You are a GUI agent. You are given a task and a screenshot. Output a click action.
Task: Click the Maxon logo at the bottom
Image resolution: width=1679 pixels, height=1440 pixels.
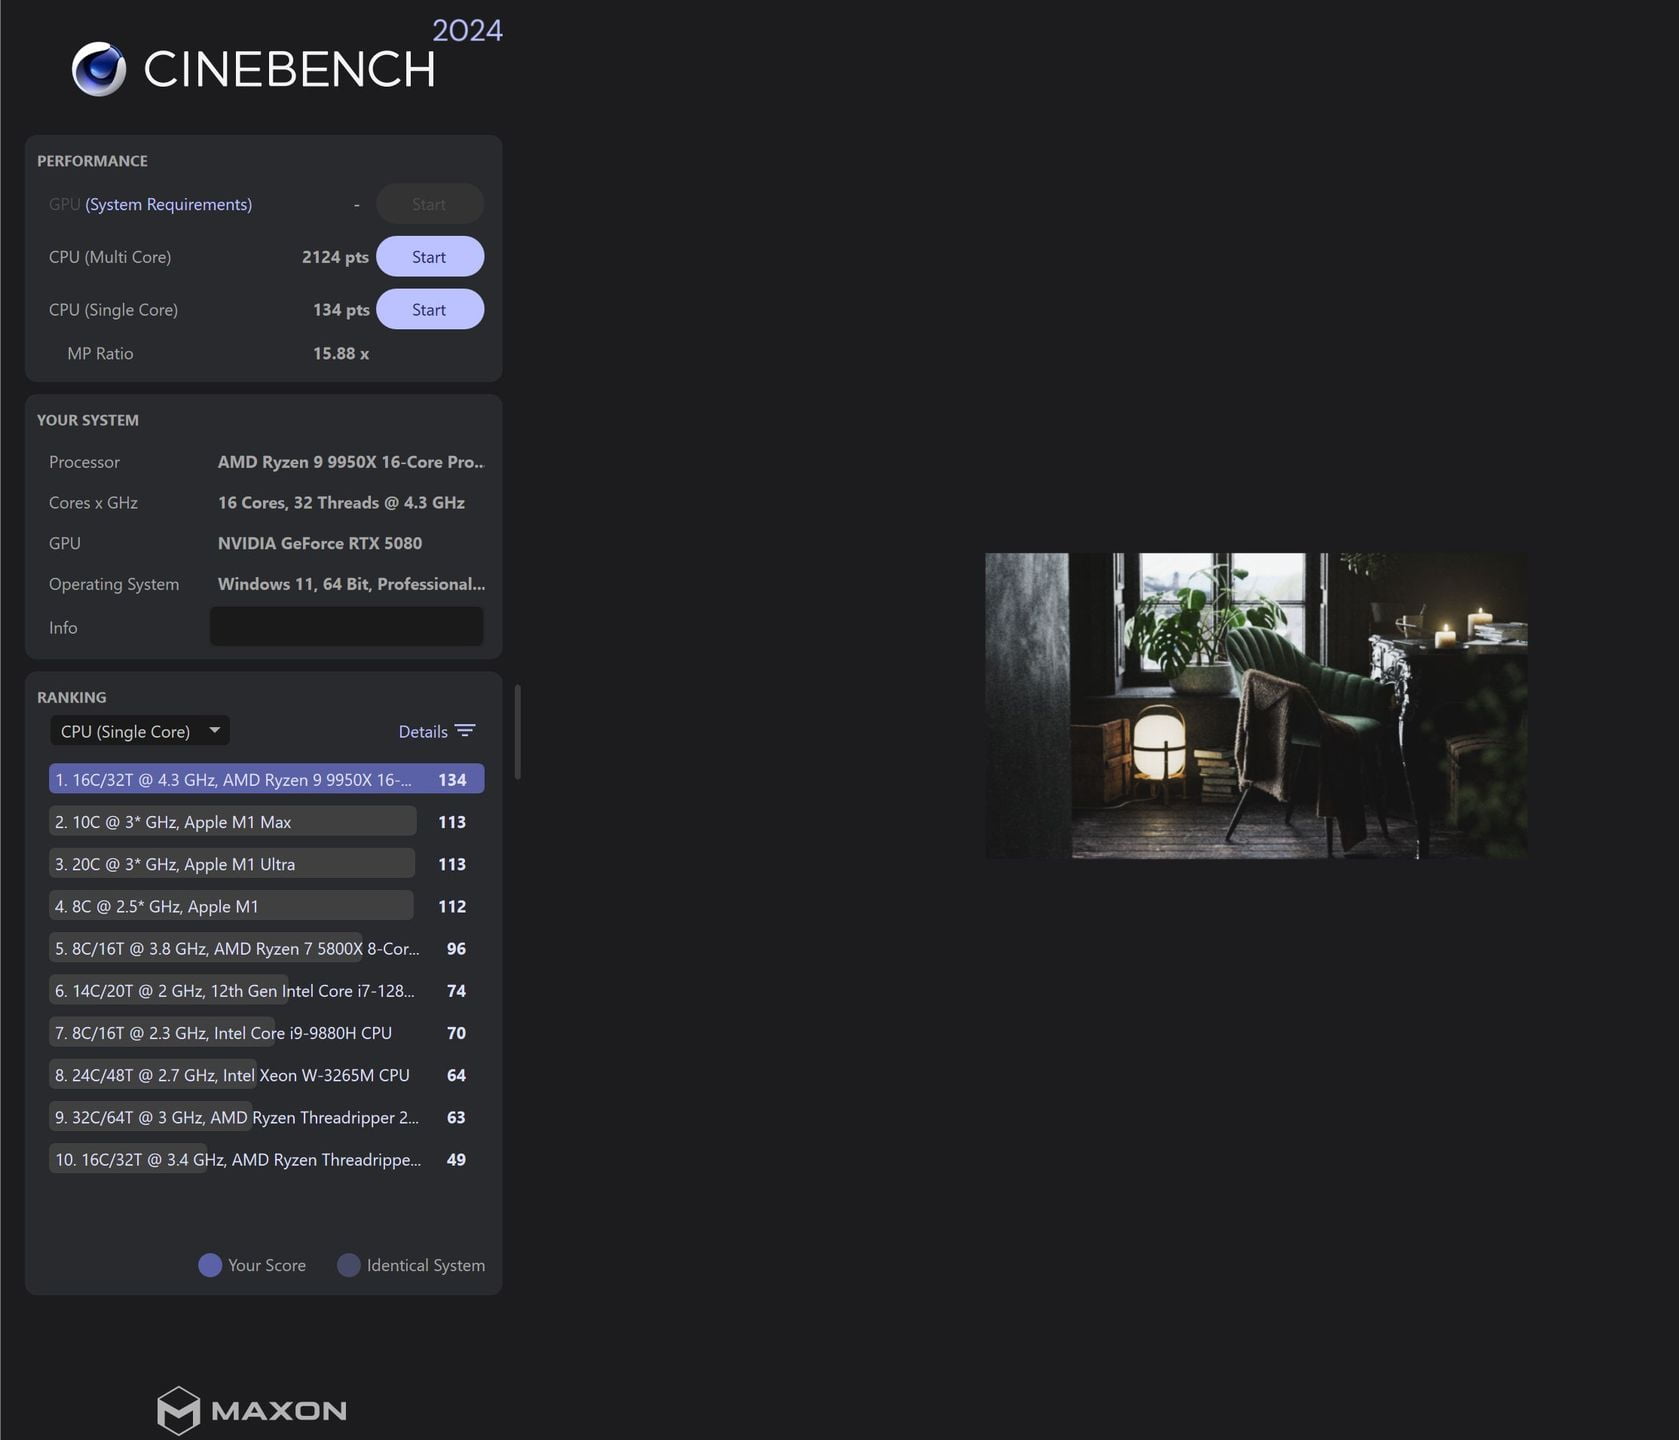pos(252,1410)
